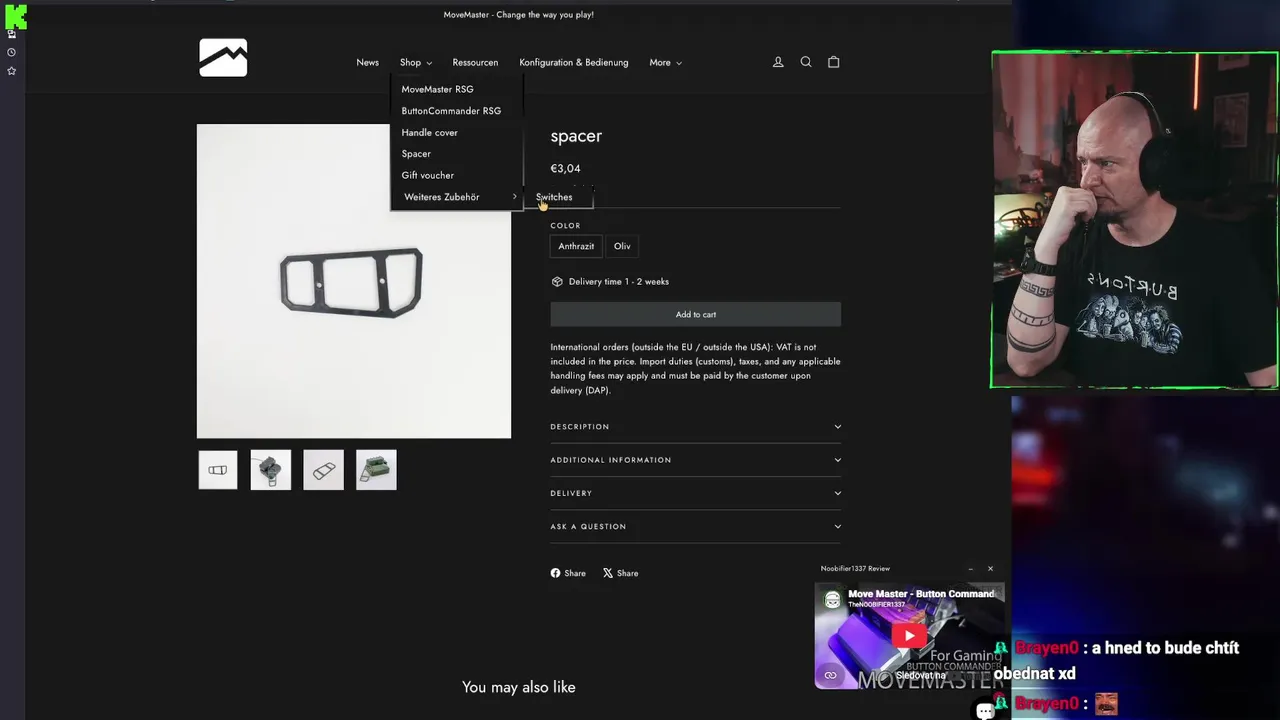This screenshot has height=720, width=1280.
Task: Close the Noobifier1337 Review popup
Action: [990, 569]
